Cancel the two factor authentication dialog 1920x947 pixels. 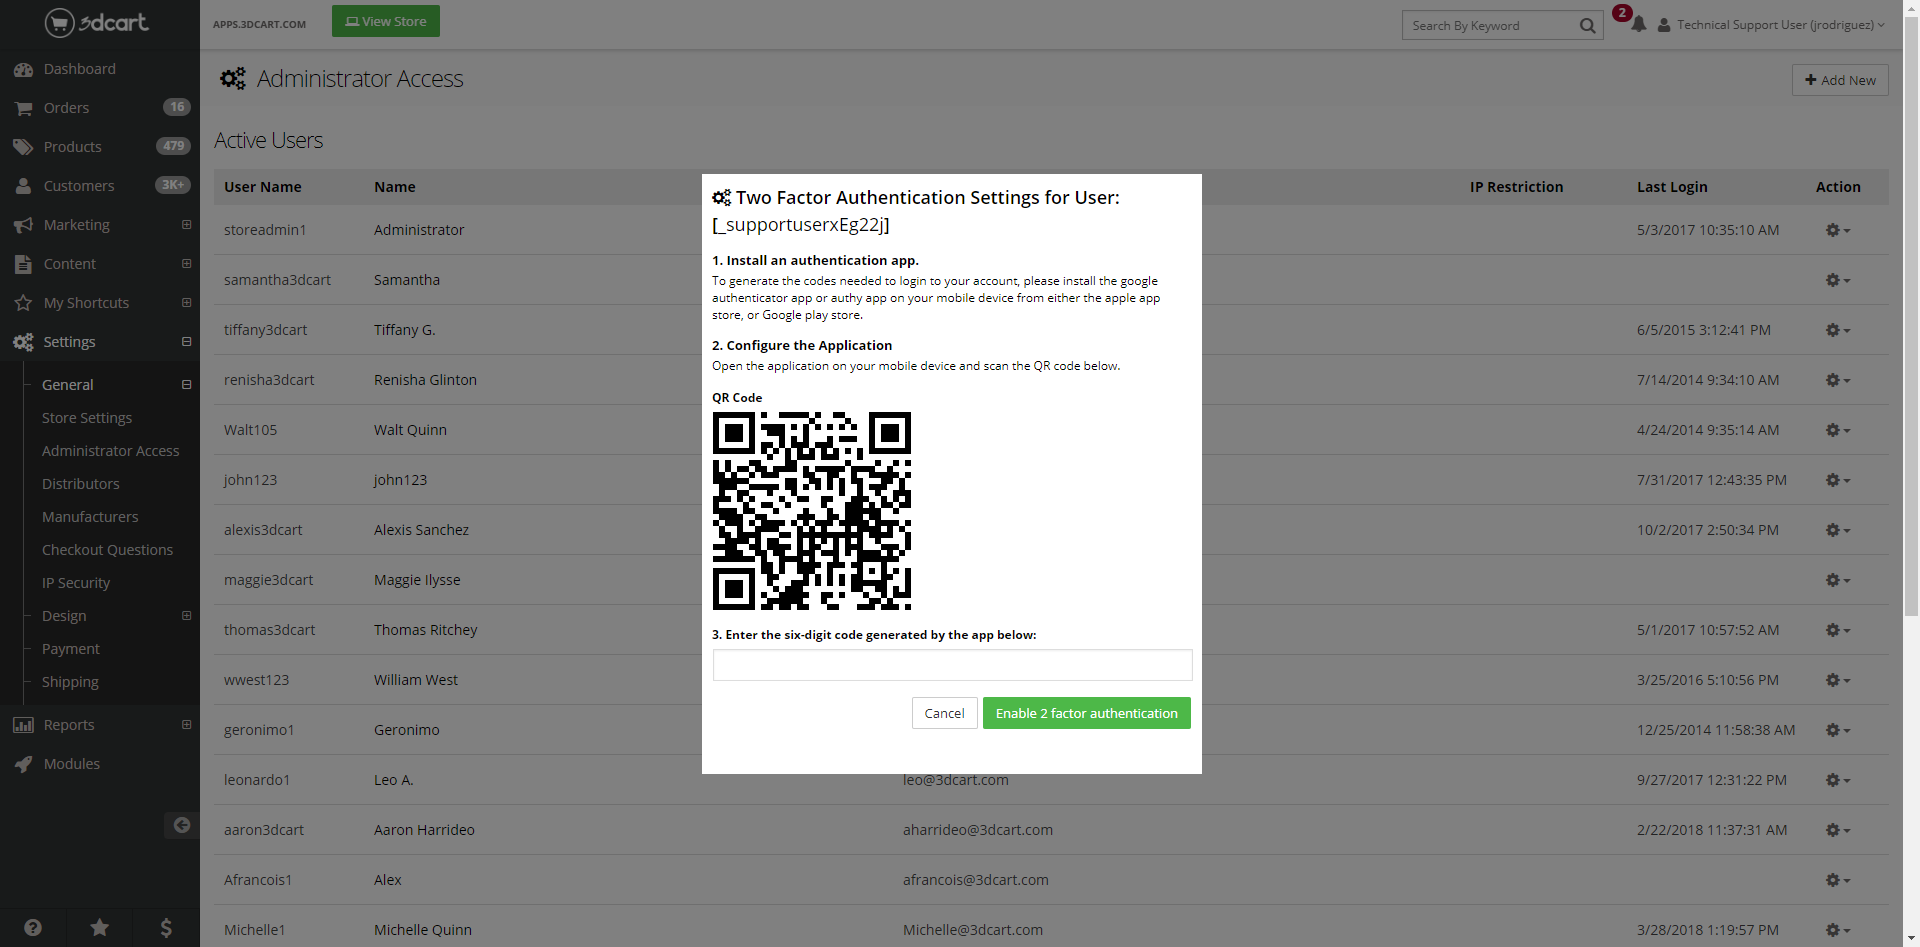tap(944, 713)
